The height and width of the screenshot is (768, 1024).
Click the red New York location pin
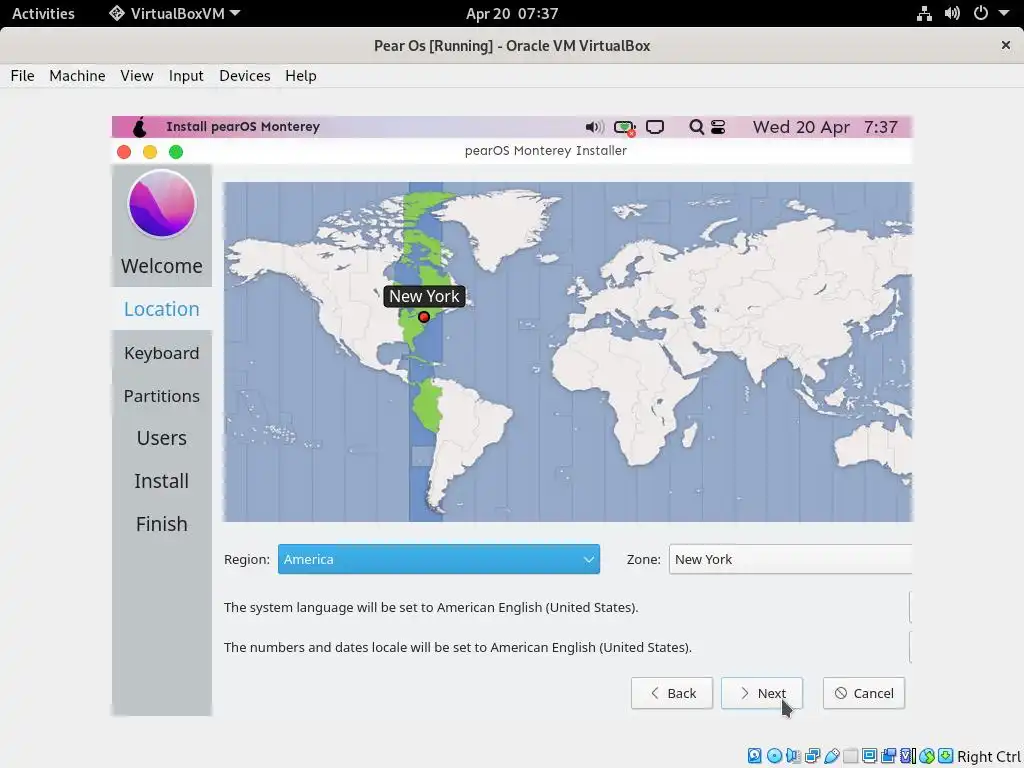[424, 317]
